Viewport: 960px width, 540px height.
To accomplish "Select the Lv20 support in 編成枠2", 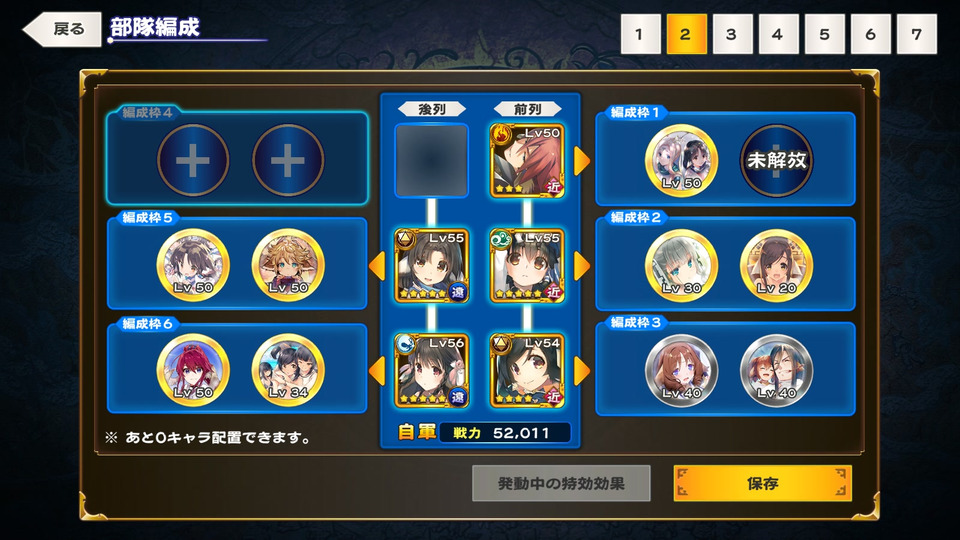I will click(776, 265).
